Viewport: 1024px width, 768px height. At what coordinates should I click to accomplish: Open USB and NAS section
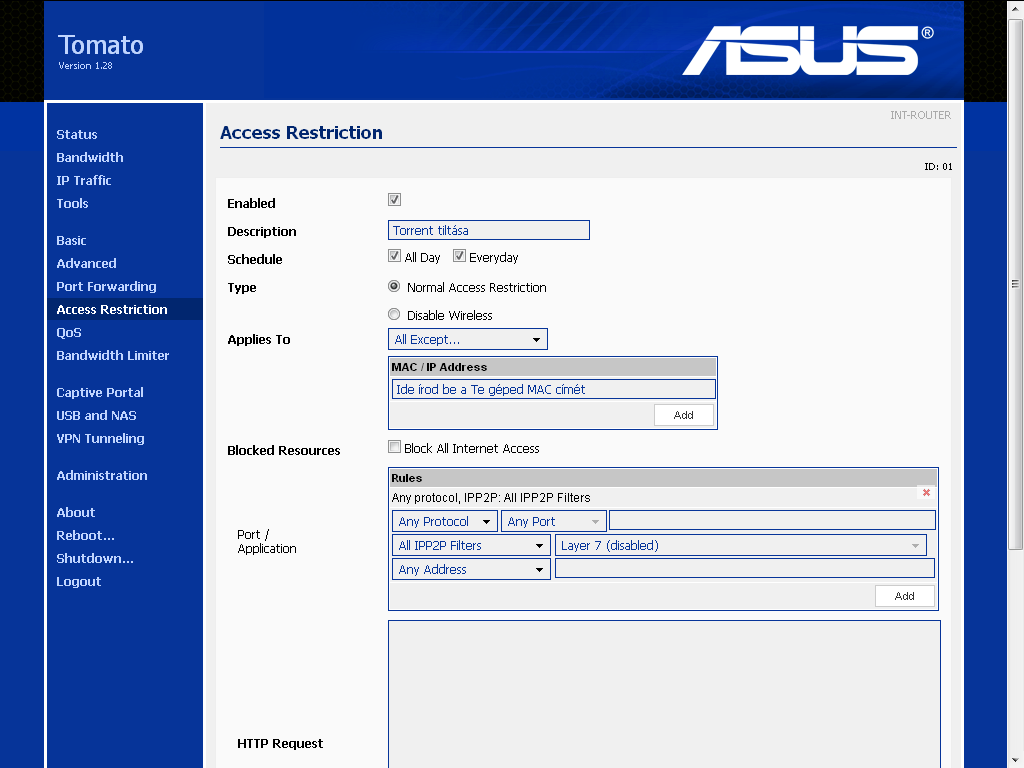pyautogui.click(x=96, y=415)
